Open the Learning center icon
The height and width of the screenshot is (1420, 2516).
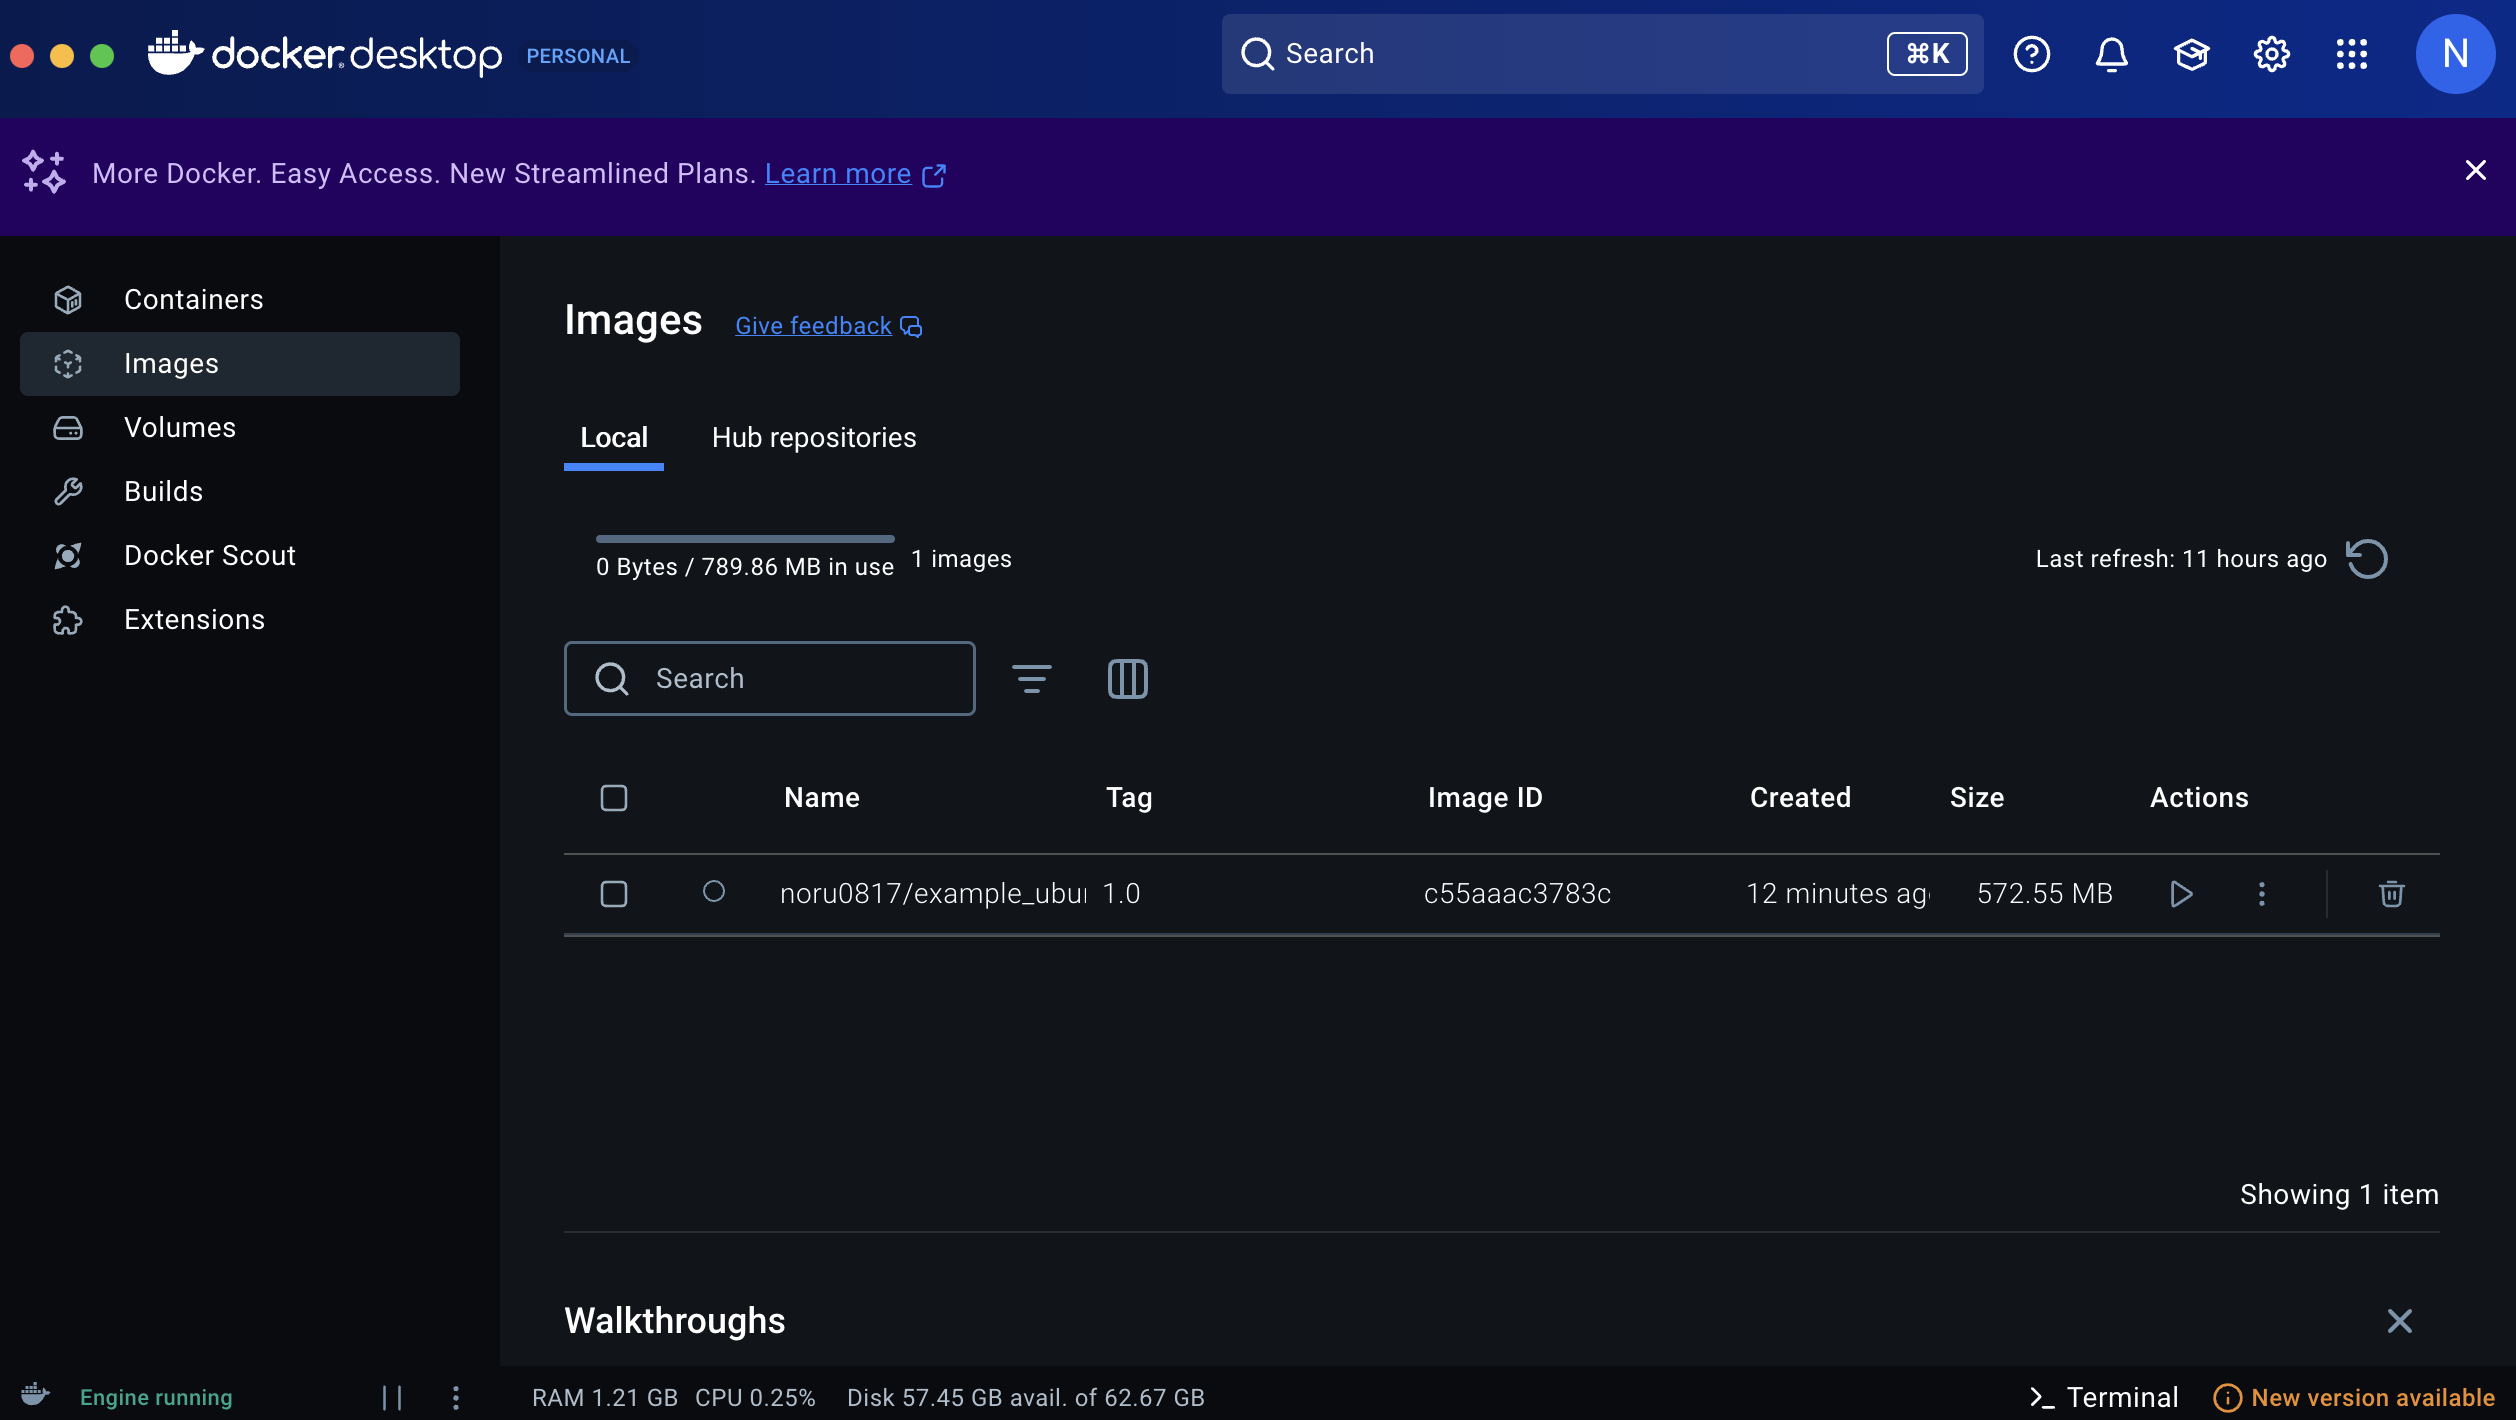[x=2191, y=54]
